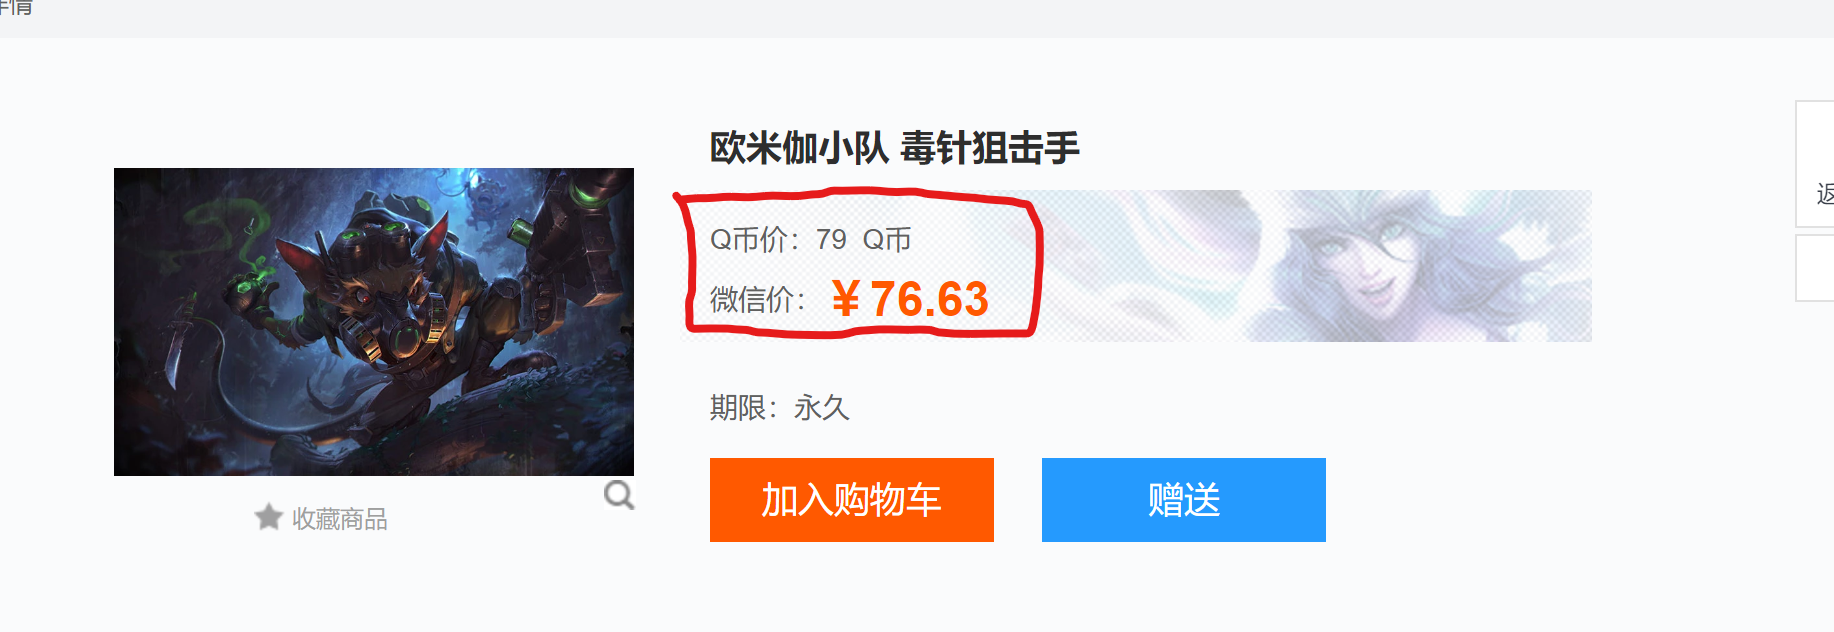Click the orange ¥76.63 WeChat price

point(910,299)
